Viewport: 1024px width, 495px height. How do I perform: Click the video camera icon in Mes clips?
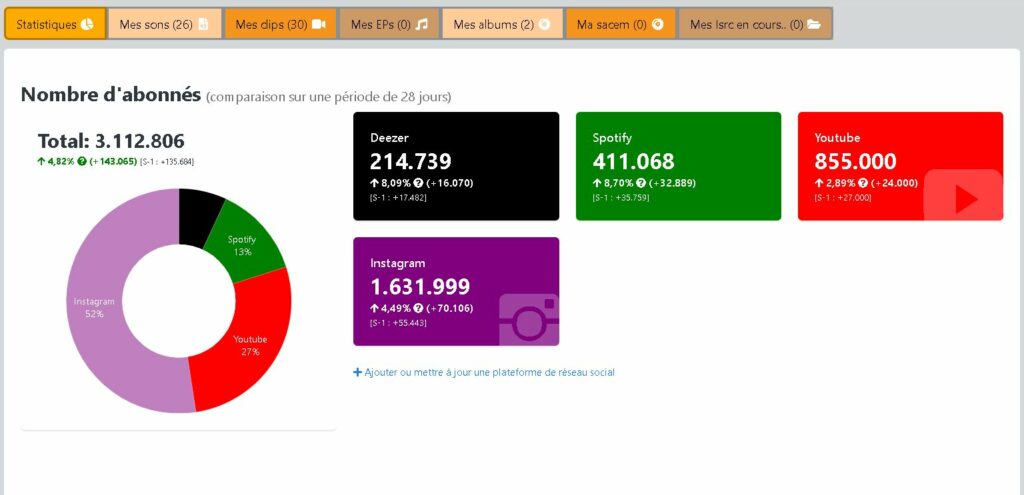[x=318, y=24]
